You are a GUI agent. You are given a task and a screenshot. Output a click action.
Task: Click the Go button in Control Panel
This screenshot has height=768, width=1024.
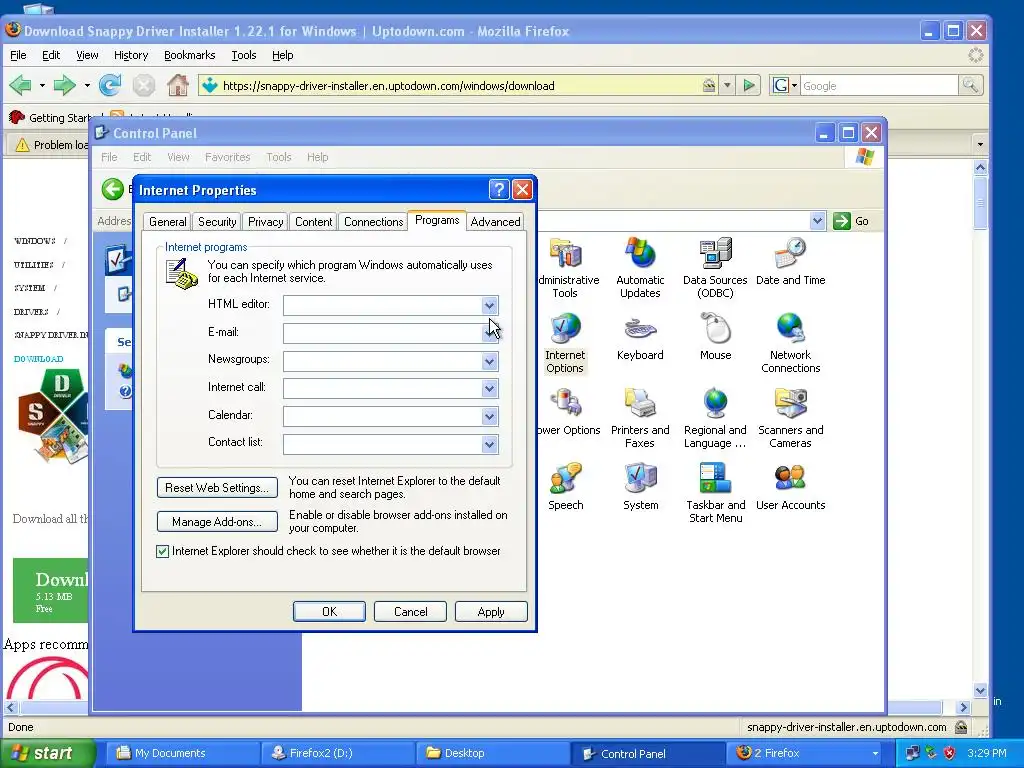click(852, 221)
